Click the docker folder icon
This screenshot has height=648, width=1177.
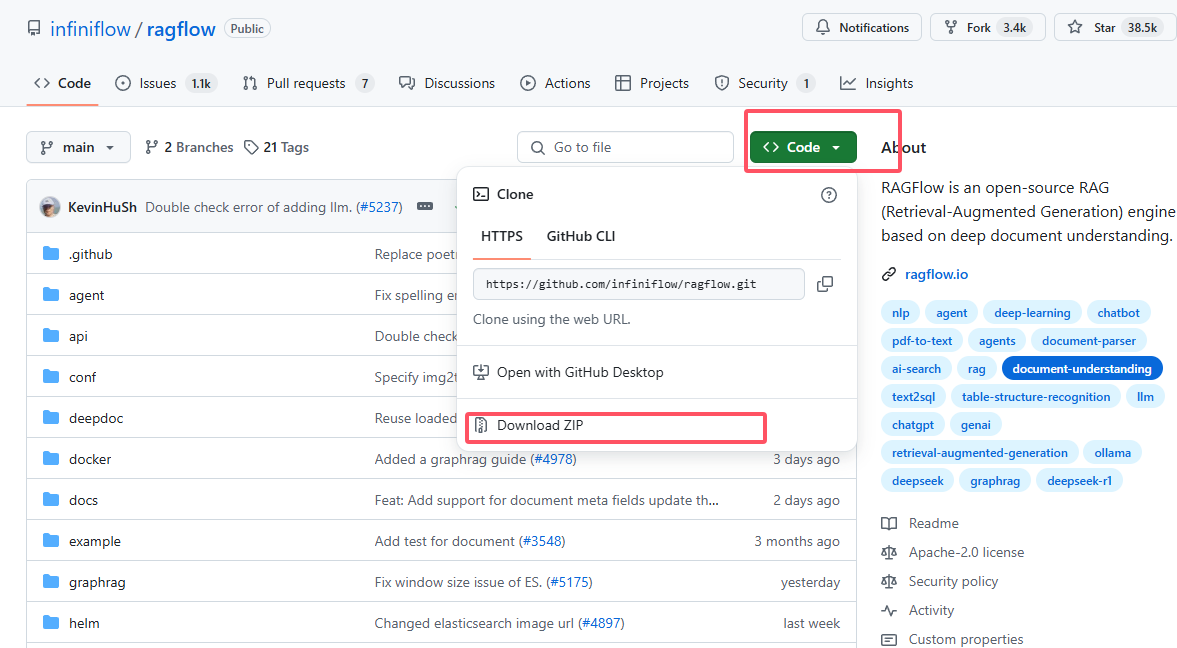tap(51, 458)
